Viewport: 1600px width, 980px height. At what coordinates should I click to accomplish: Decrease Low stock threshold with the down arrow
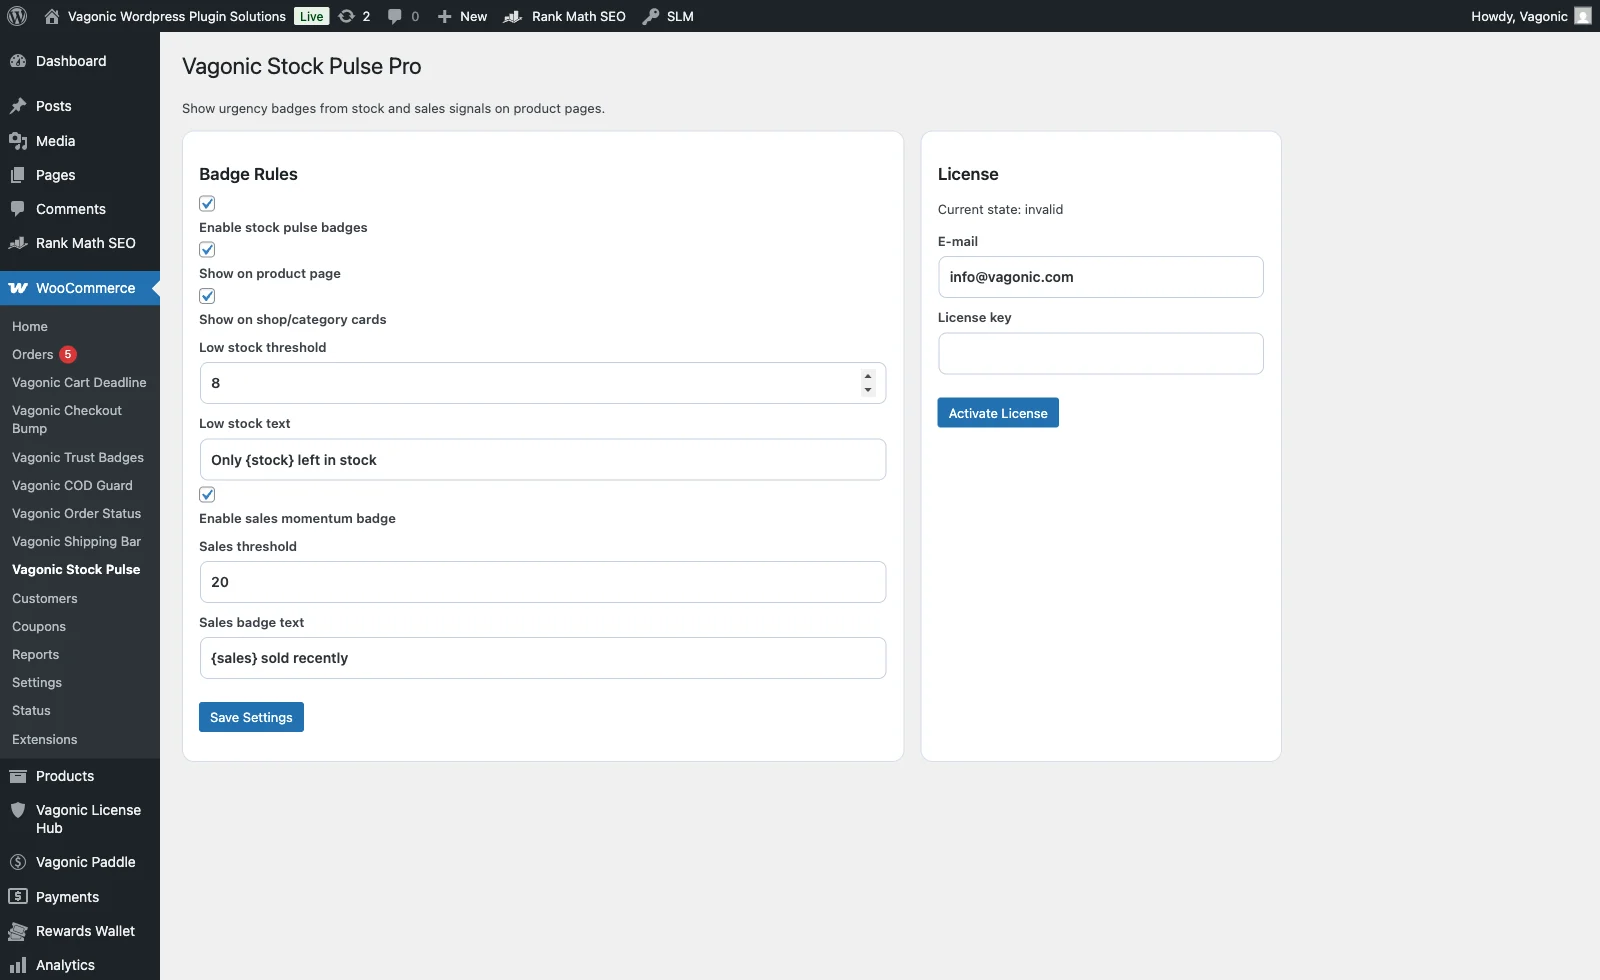click(868, 390)
